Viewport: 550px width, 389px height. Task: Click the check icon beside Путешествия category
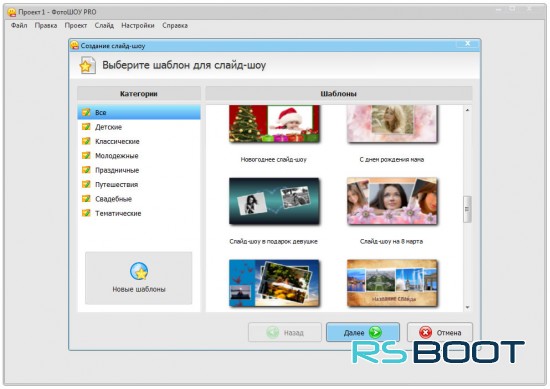[x=86, y=184]
